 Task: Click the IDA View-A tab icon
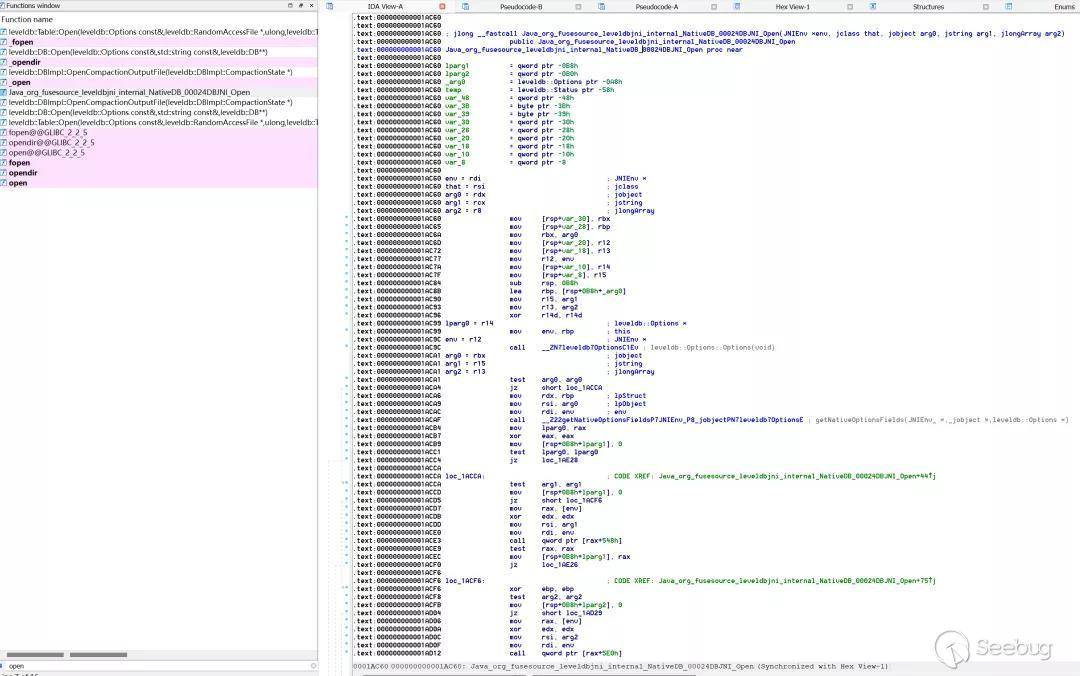pos(330,6)
